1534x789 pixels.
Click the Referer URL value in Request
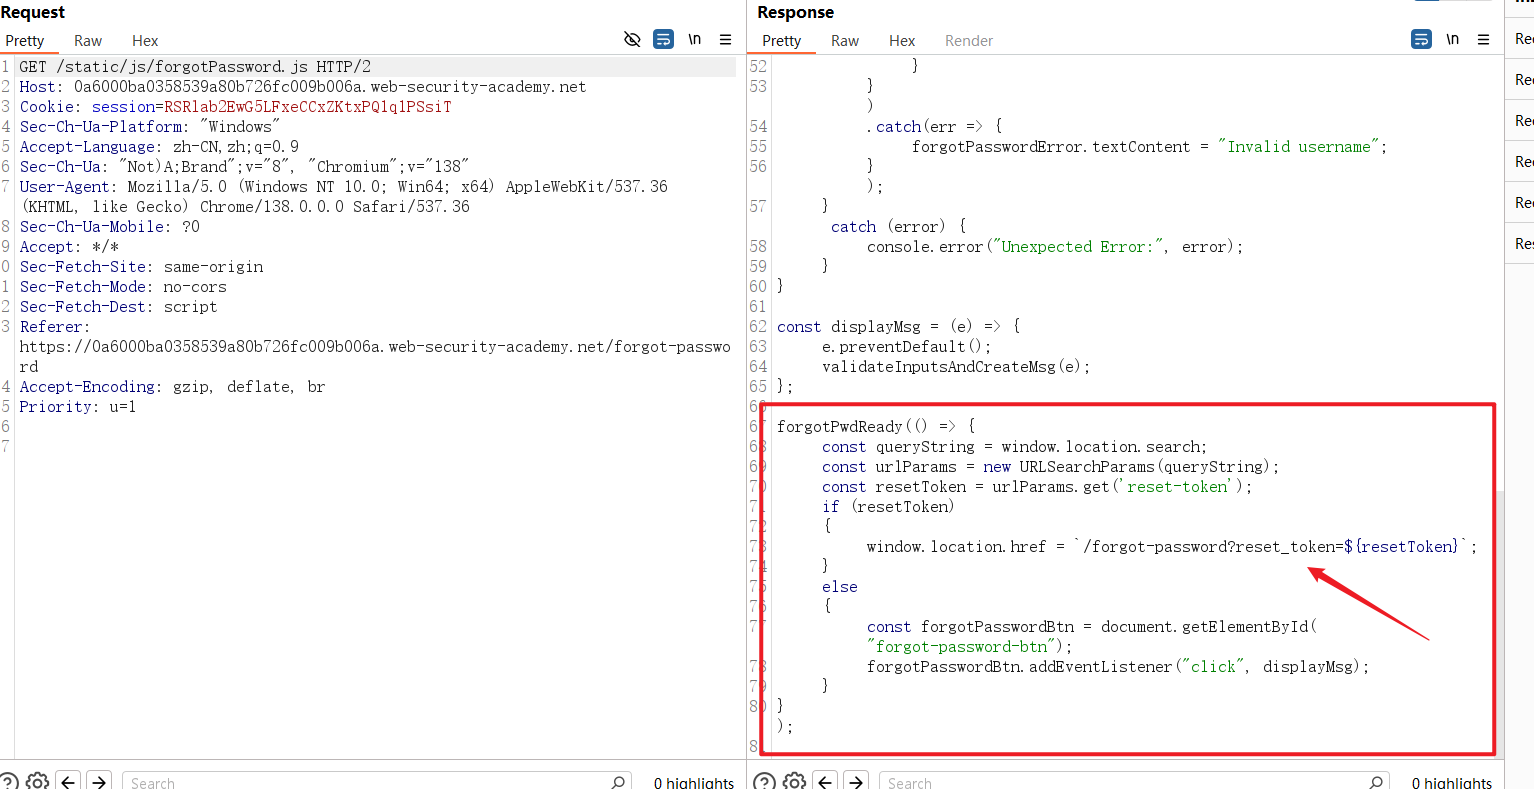pos(375,357)
